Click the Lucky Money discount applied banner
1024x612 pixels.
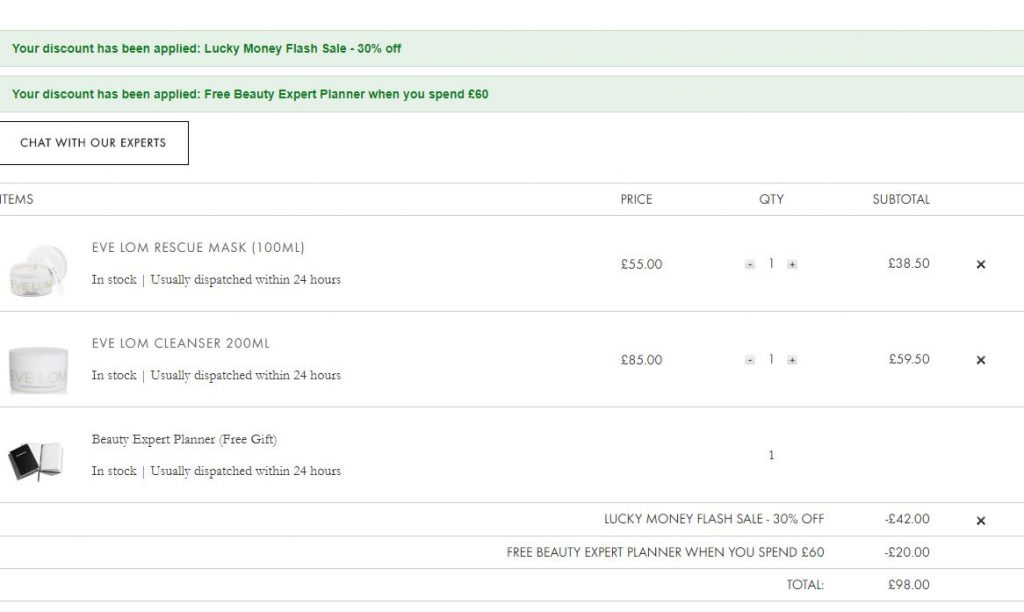(x=207, y=49)
